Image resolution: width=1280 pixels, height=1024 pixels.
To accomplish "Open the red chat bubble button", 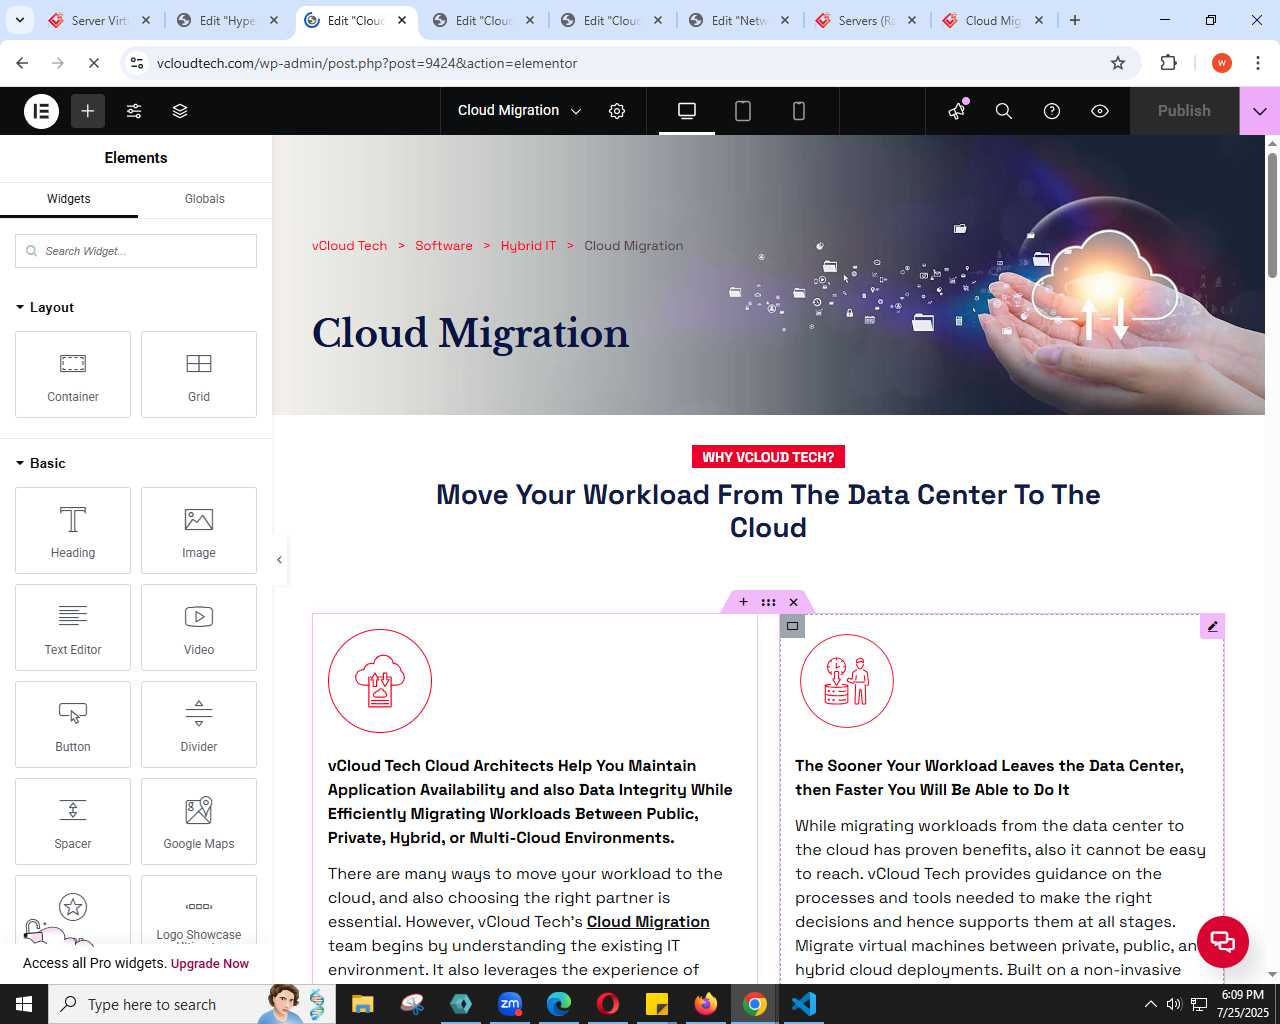I will 1222,941.
